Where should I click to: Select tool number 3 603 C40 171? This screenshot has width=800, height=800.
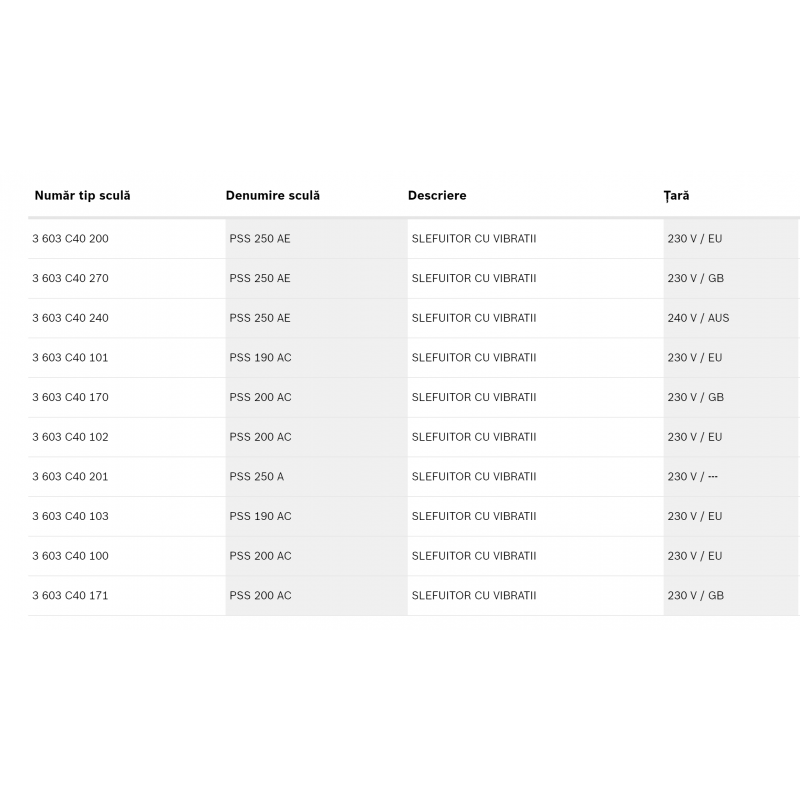70,595
